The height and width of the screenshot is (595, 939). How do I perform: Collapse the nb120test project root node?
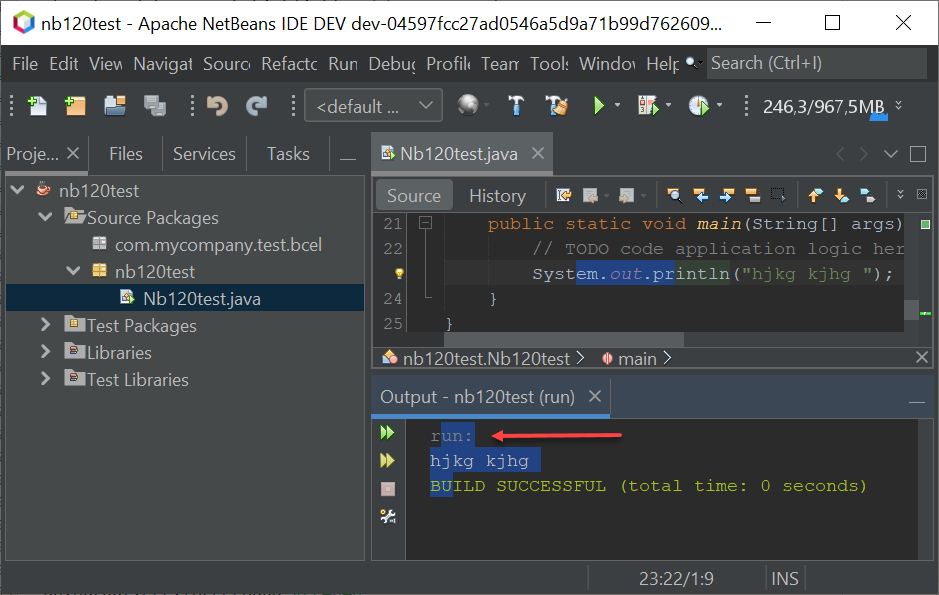coord(18,190)
